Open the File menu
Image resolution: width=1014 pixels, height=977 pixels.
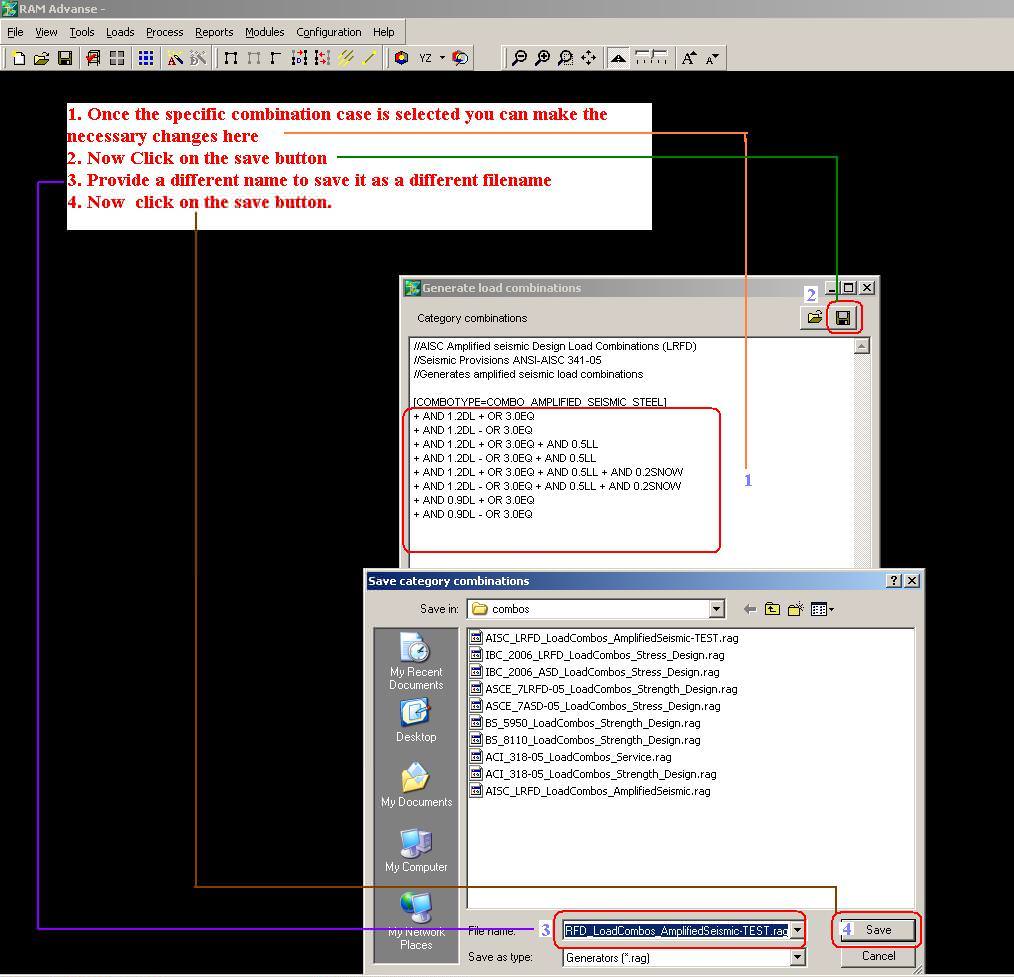click(15, 32)
